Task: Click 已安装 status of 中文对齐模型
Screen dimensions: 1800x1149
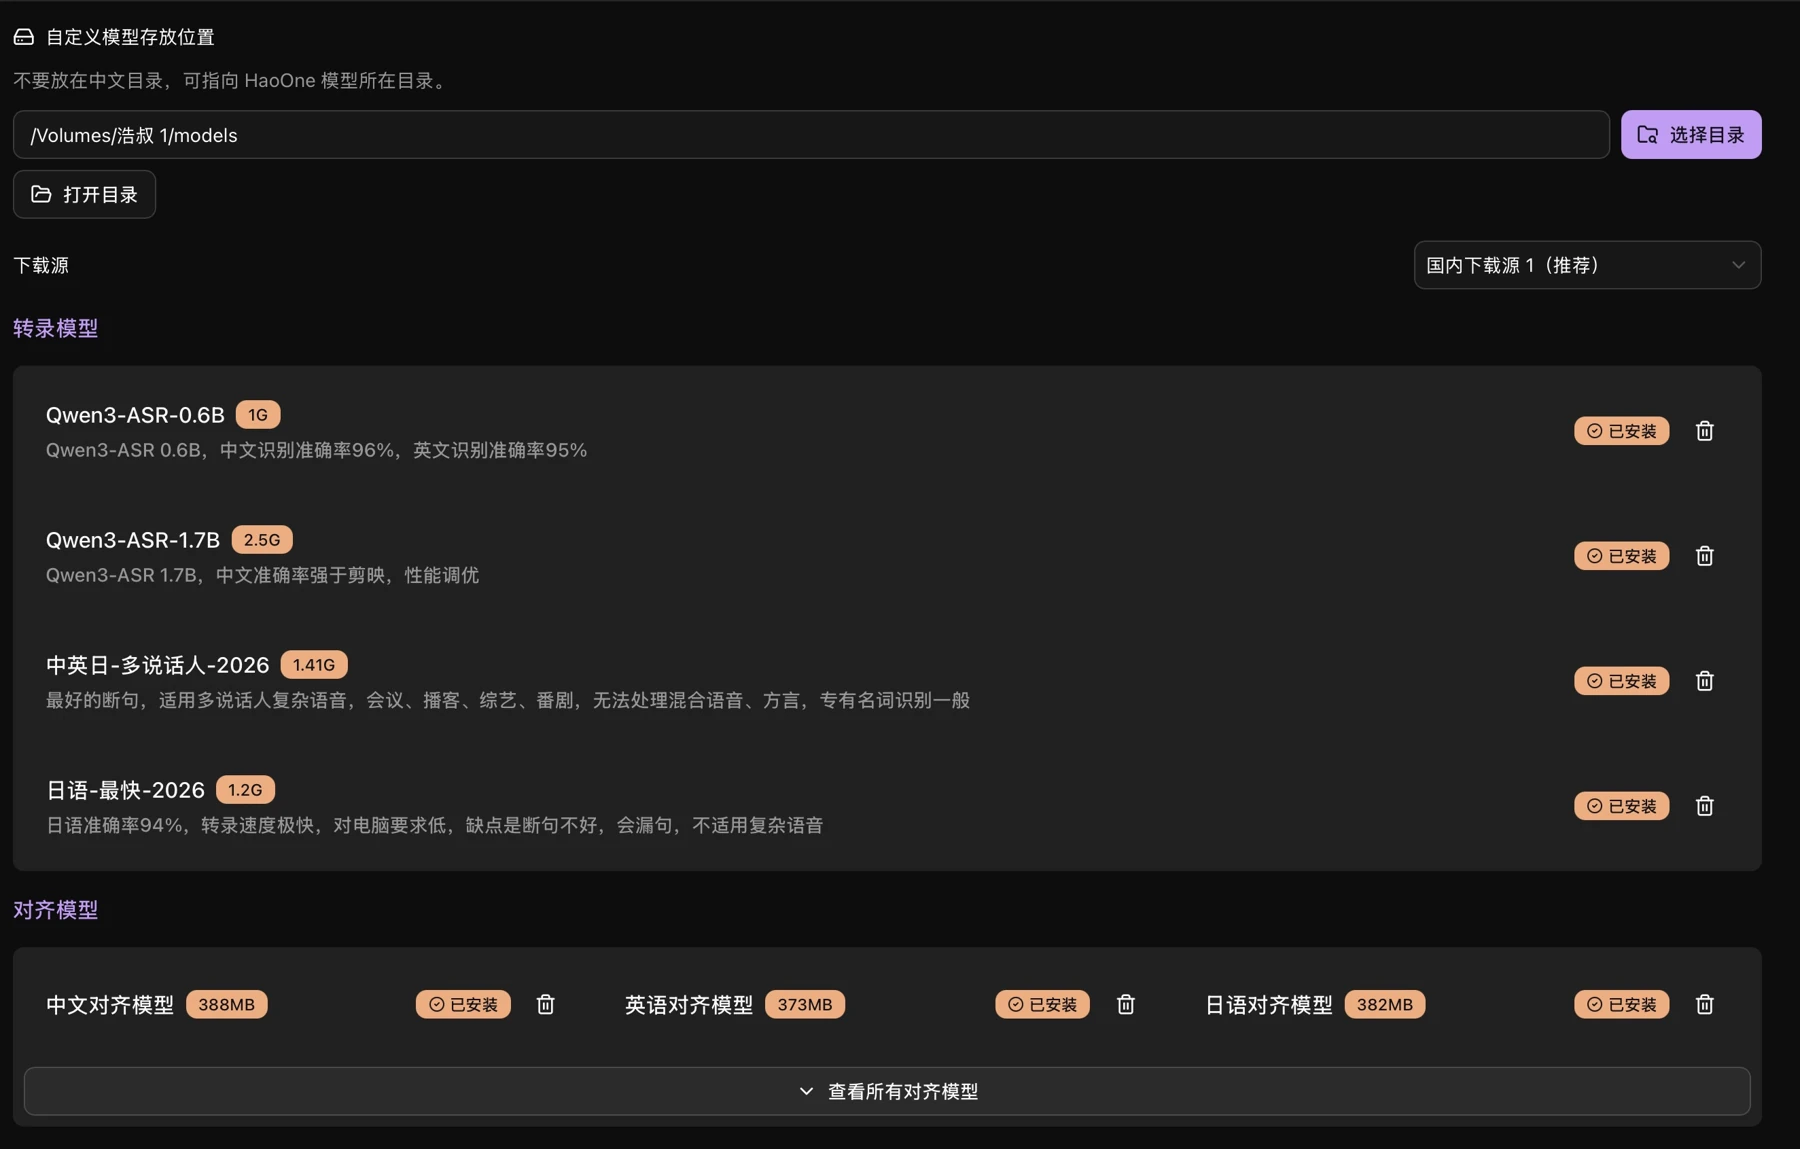Action: pyautogui.click(x=463, y=1004)
